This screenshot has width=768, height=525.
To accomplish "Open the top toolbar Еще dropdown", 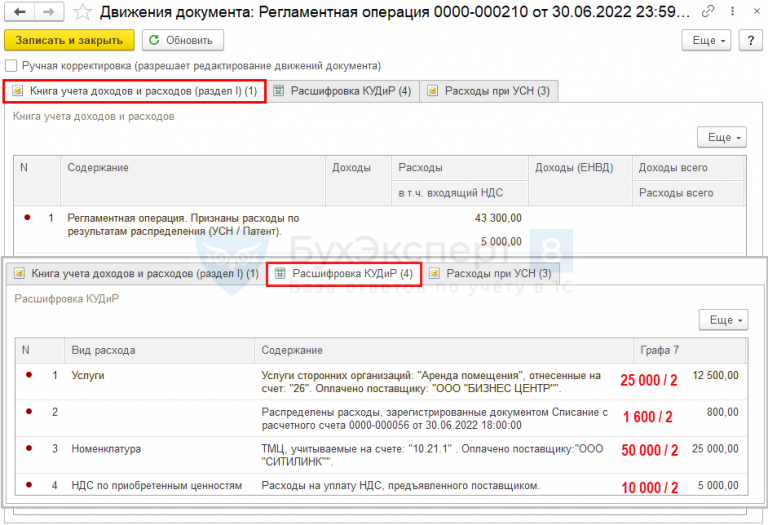I will click(x=706, y=40).
